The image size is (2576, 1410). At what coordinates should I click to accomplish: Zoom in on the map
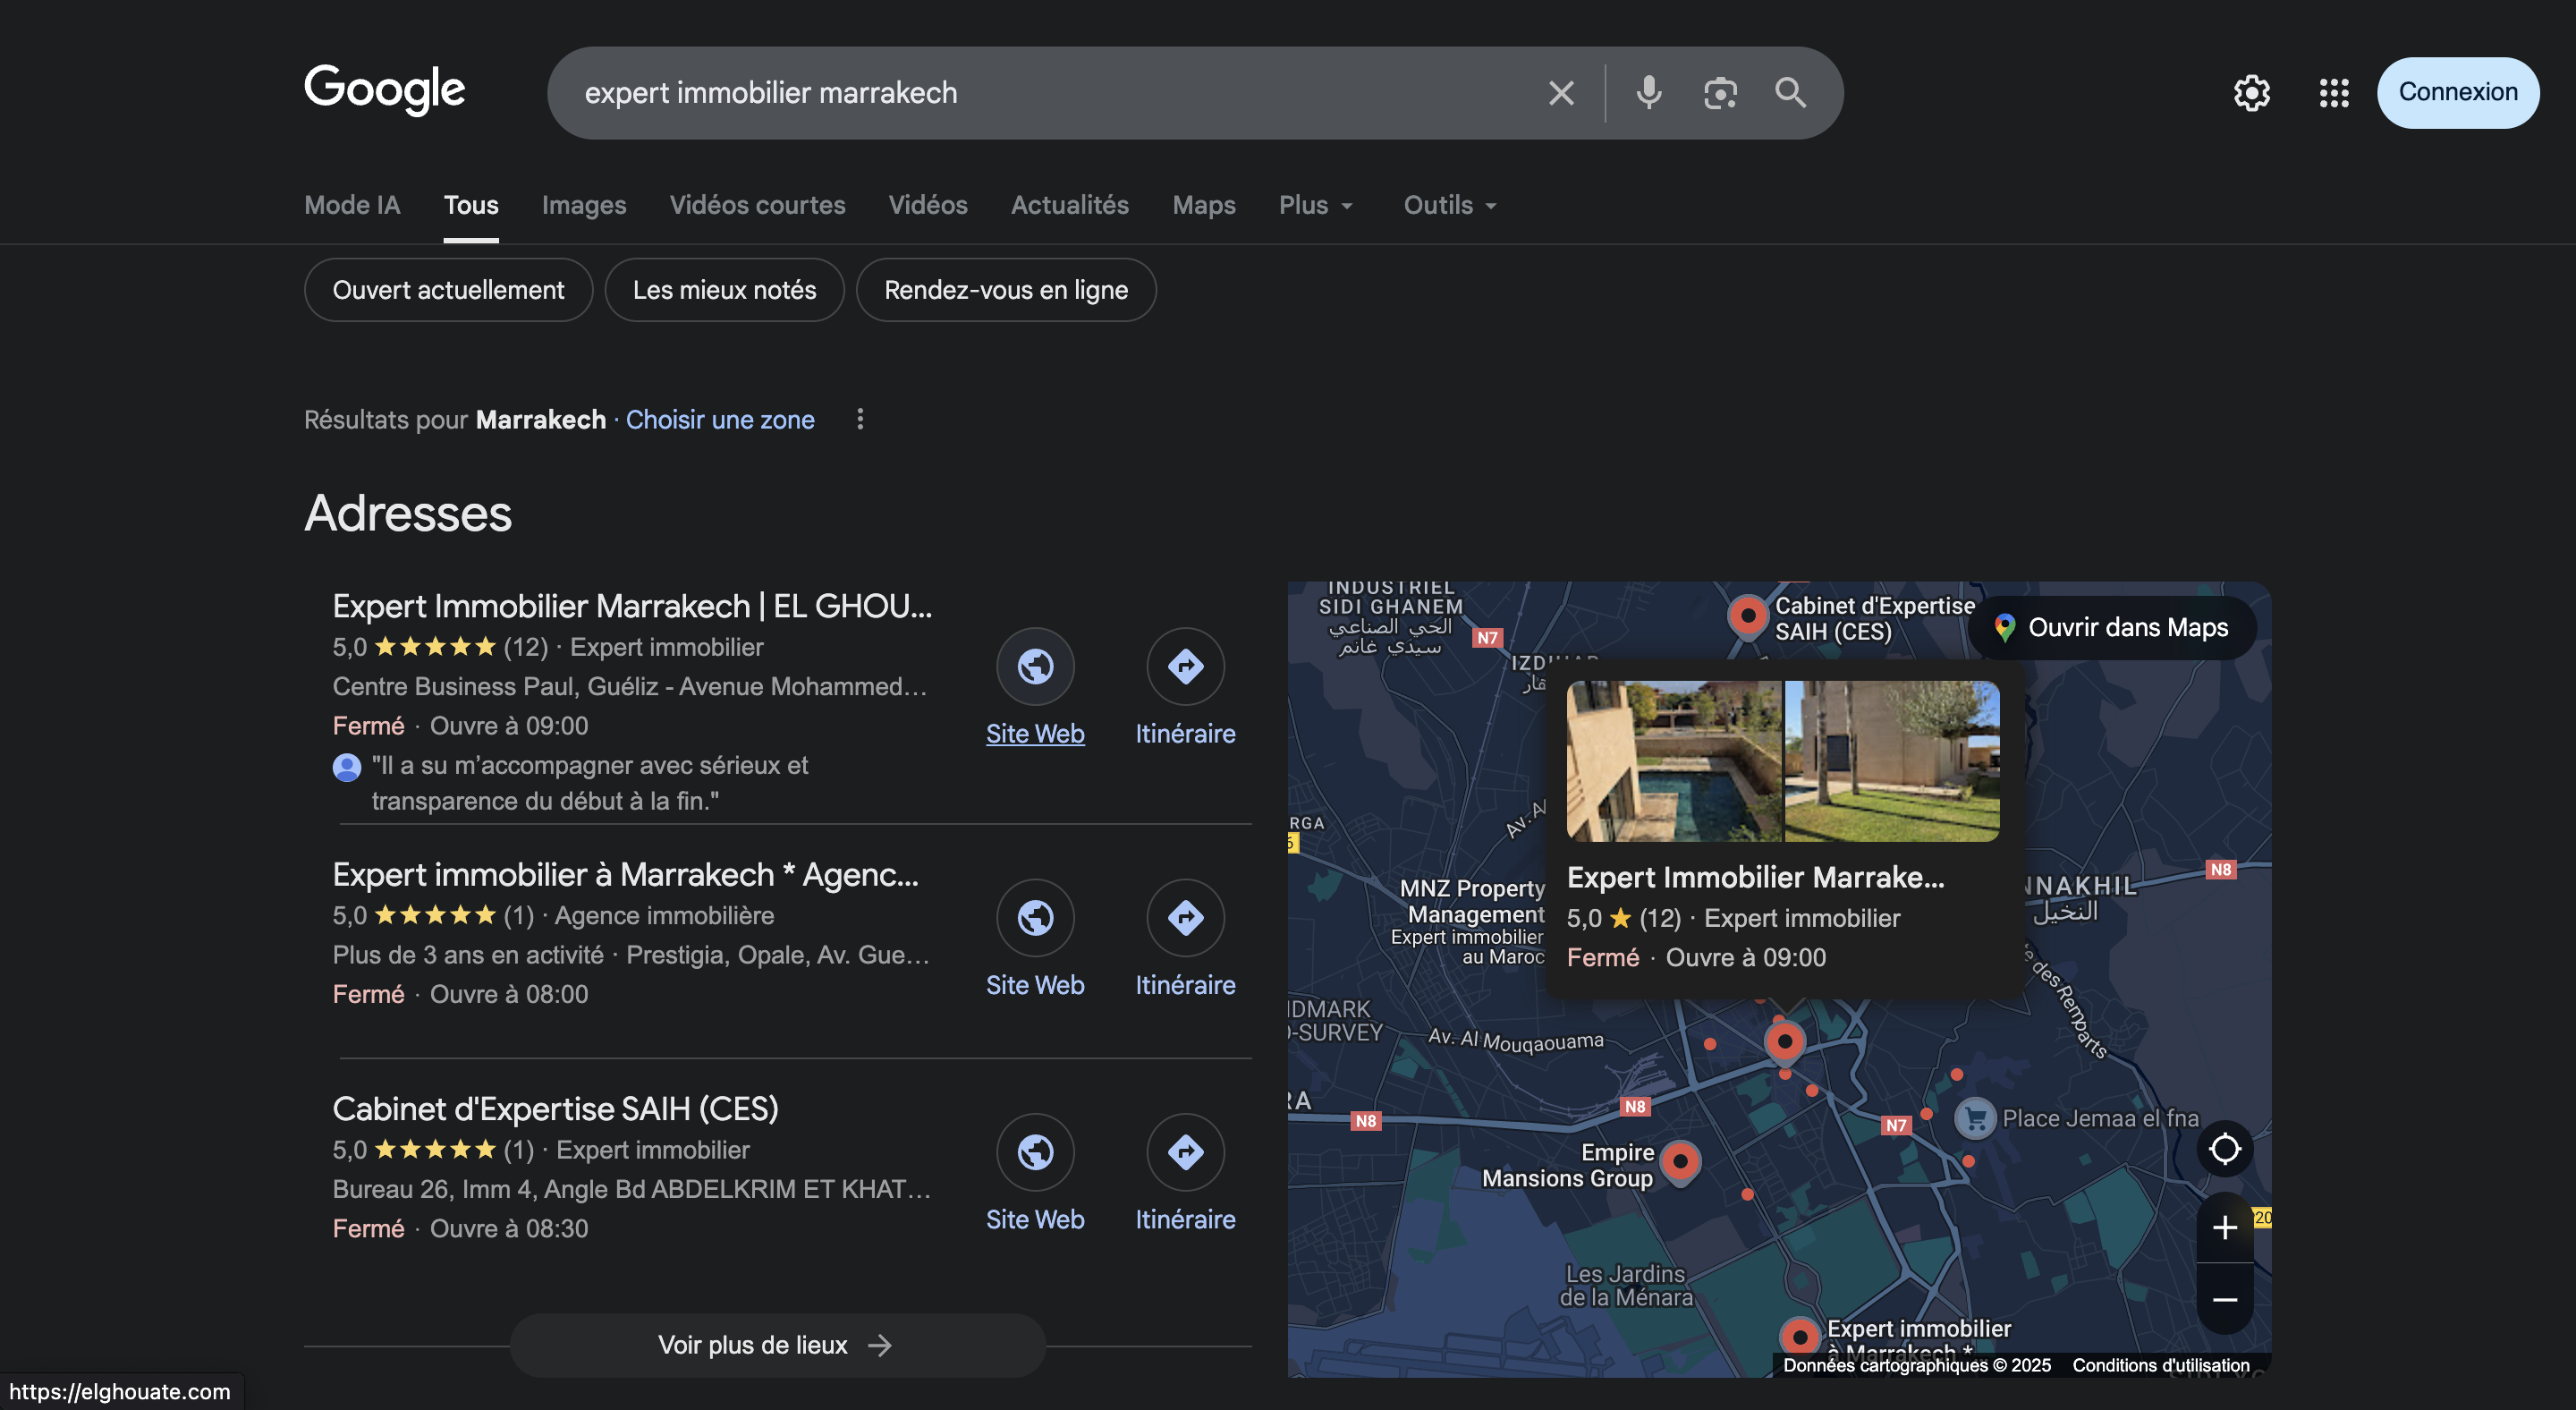pyautogui.click(x=2224, y=1227)
